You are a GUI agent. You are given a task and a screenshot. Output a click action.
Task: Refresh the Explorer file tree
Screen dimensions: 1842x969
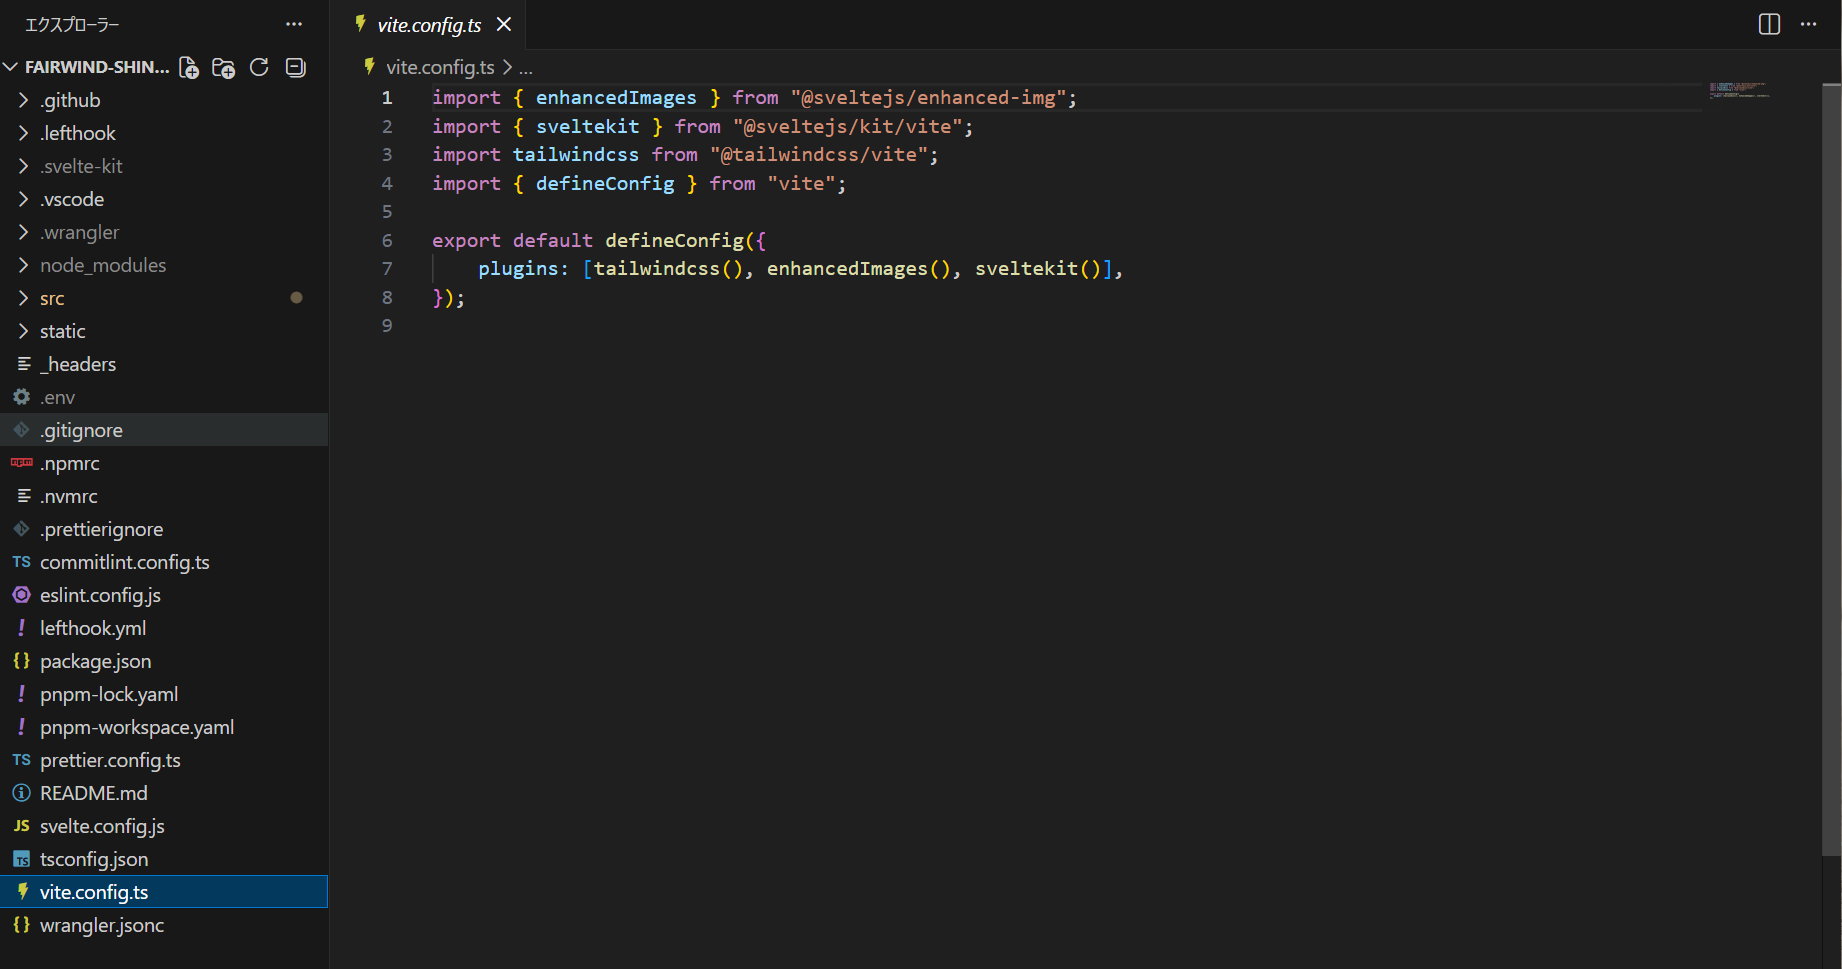(259, 67)
